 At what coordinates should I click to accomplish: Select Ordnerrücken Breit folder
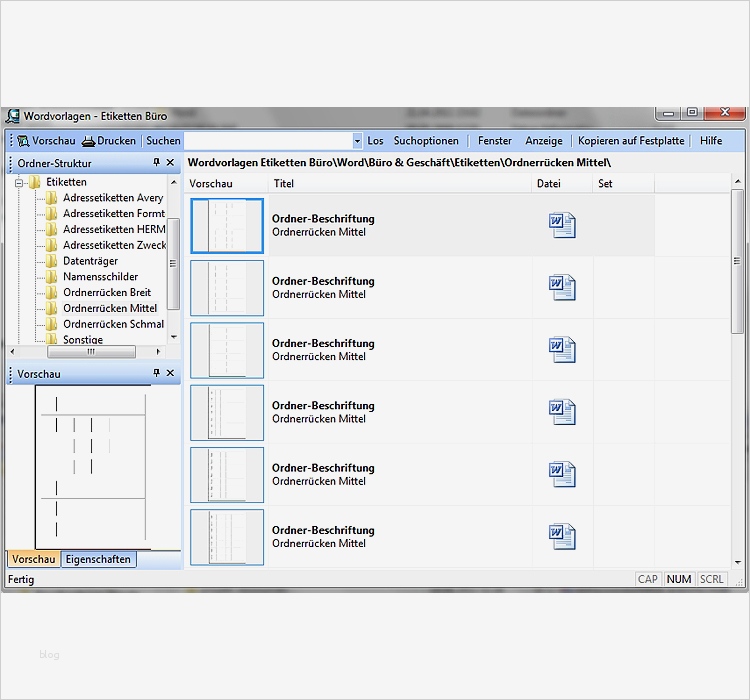pyautogui.click(x=107, y=292)
